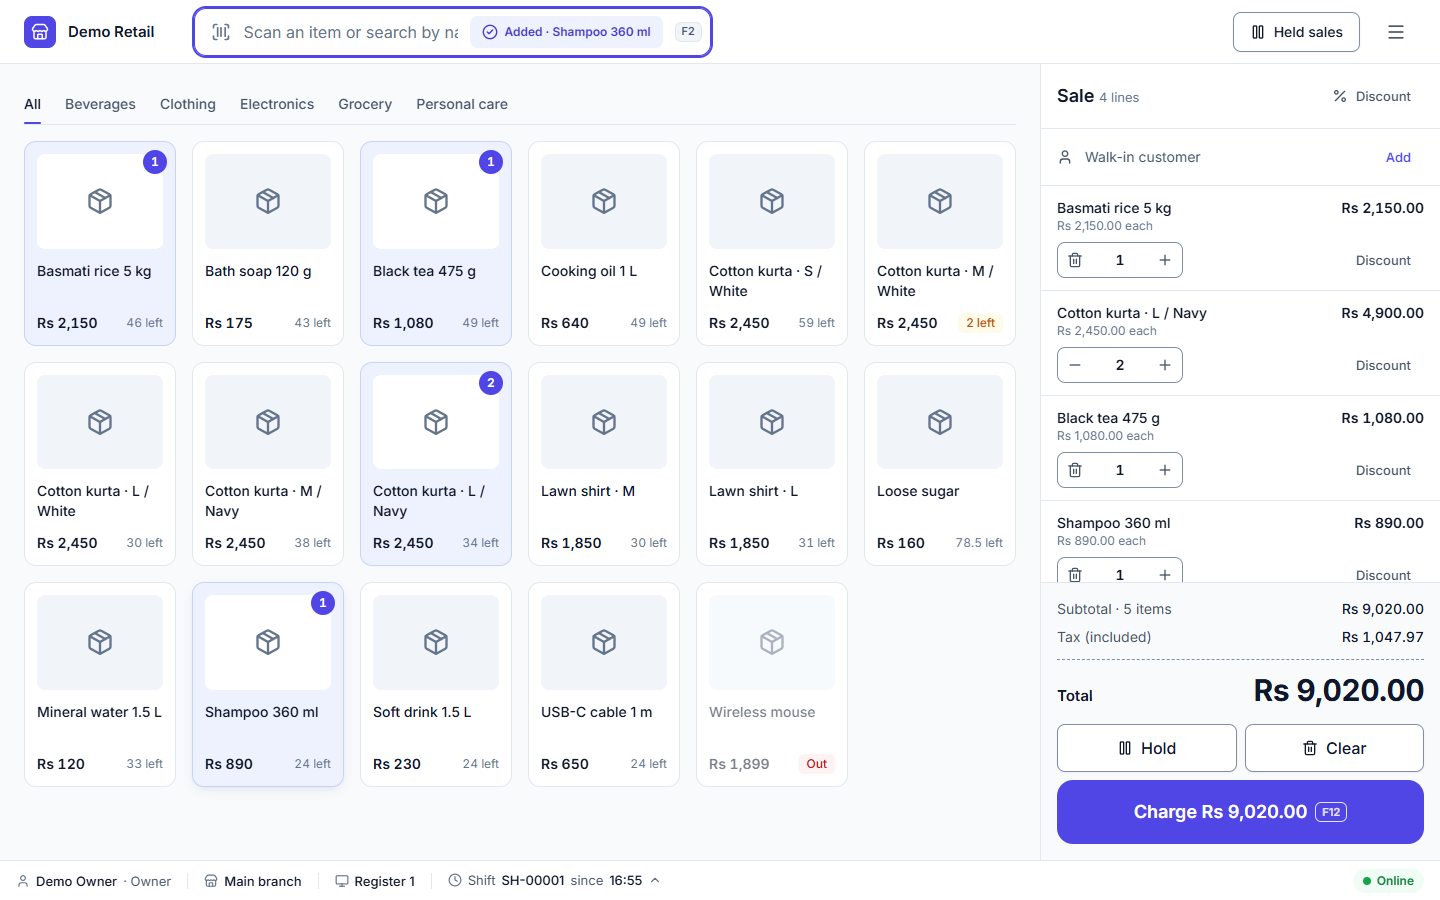Screen dimensions: 1440x900
Task: Apply discount to Black tea line
Action: pos(1383,470)
